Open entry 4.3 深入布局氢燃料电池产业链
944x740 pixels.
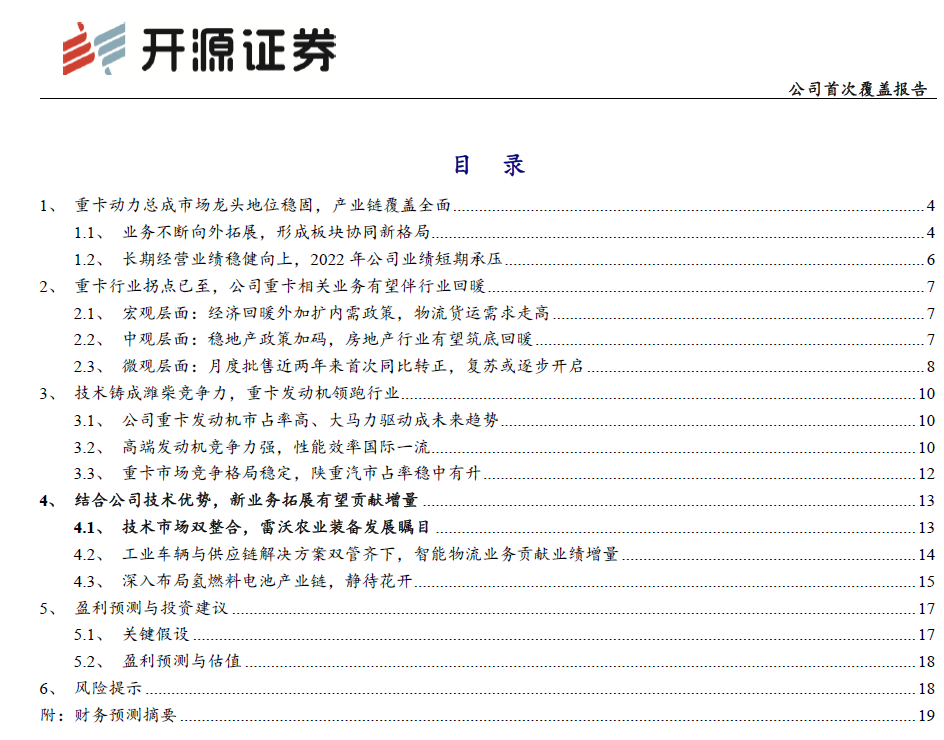click(x=505, y=581)
